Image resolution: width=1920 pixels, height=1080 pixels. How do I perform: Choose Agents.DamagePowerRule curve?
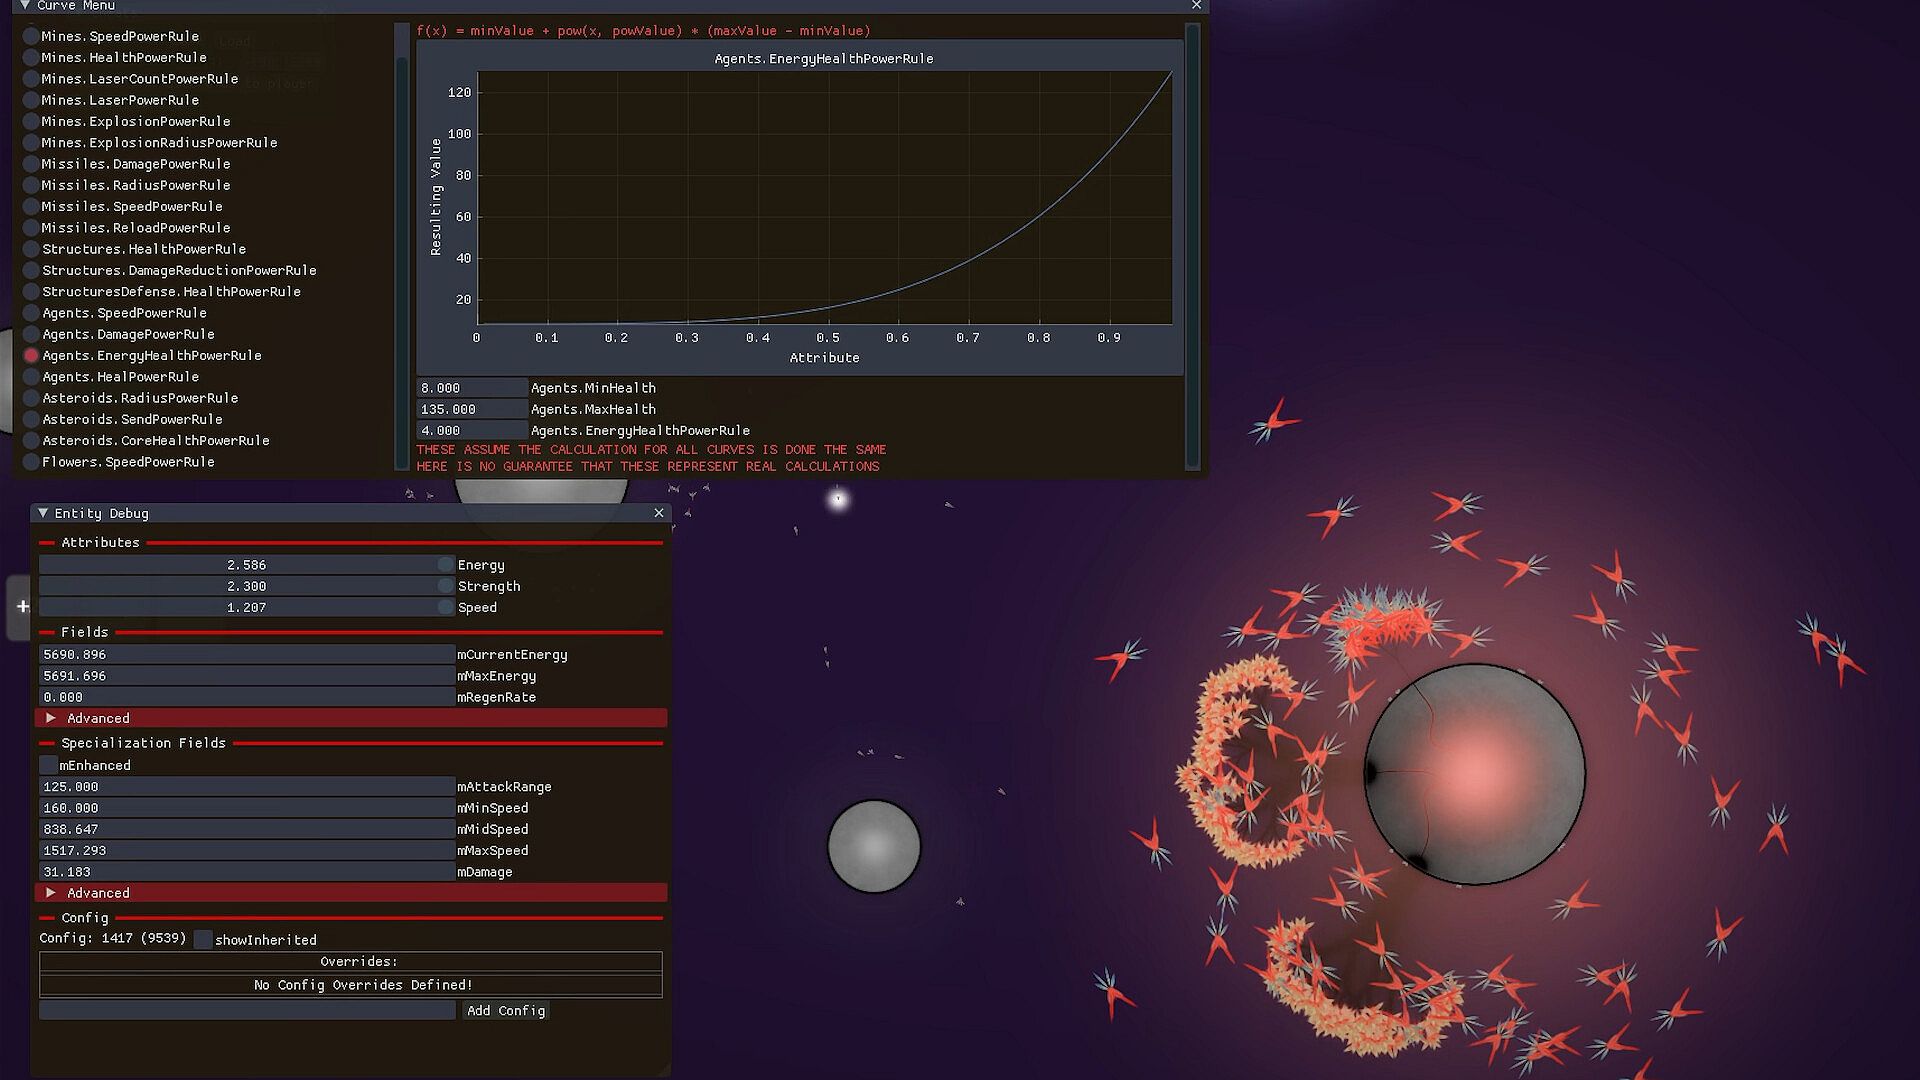click(x=31, y=334)
